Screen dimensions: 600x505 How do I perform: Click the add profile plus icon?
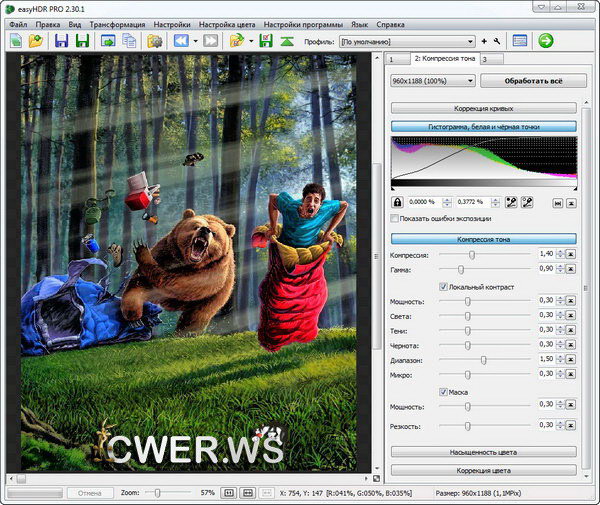point(484,42)
